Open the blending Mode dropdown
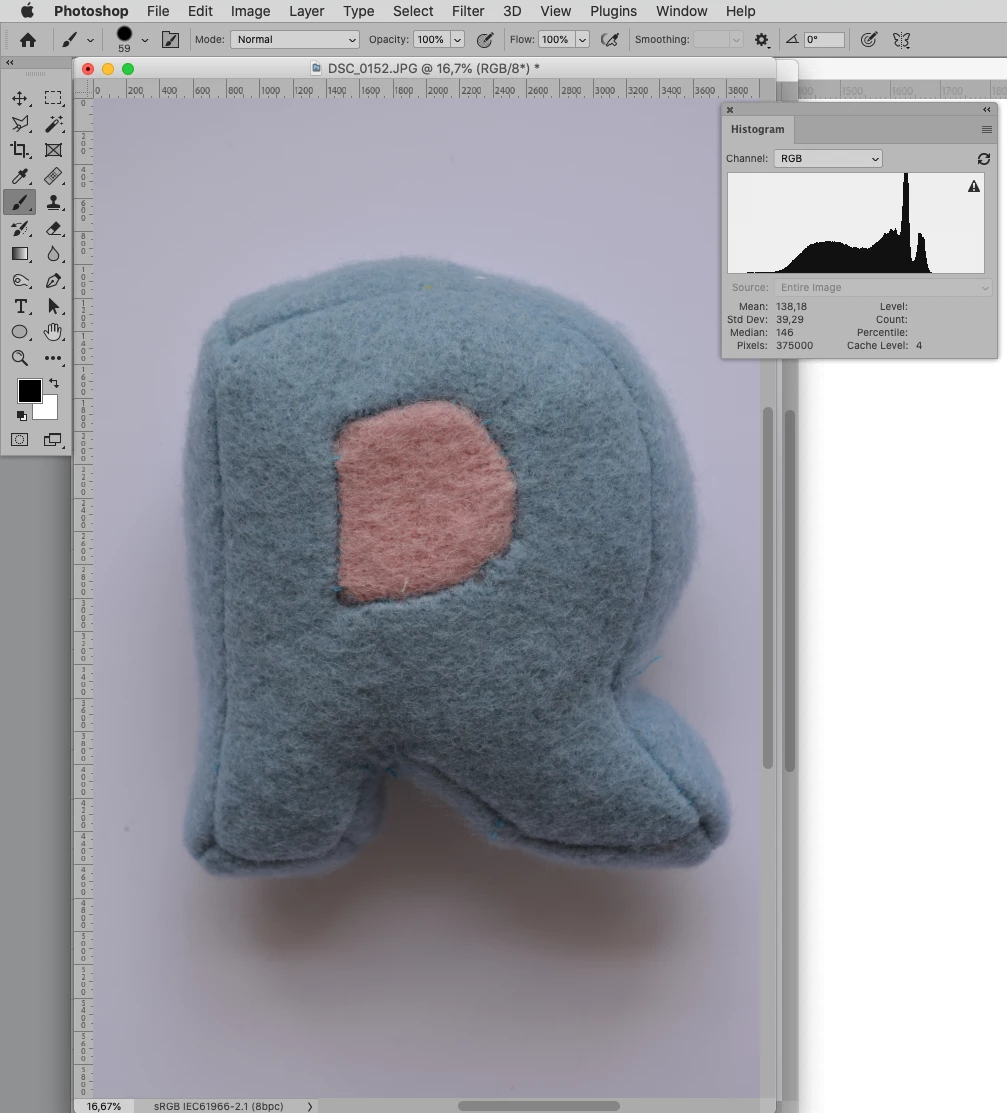 tap(295, 40)
